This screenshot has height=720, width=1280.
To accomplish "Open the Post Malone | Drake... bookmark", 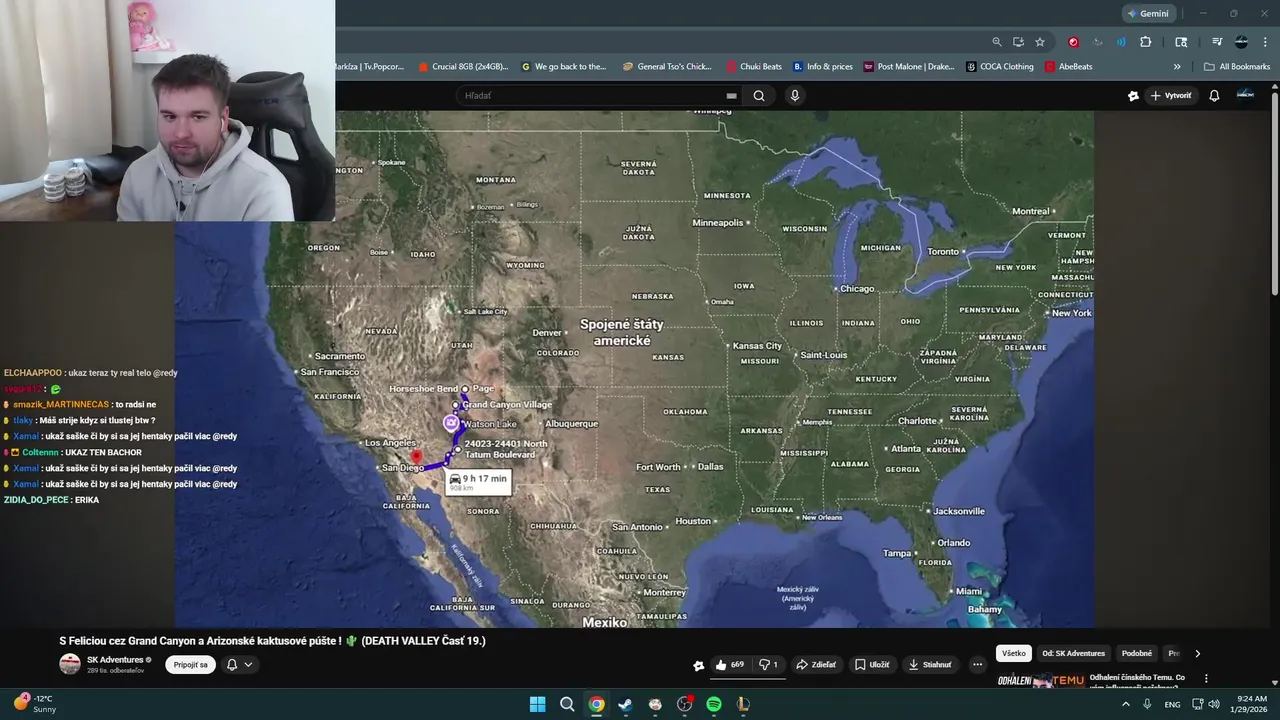I will tap(909, 67).
